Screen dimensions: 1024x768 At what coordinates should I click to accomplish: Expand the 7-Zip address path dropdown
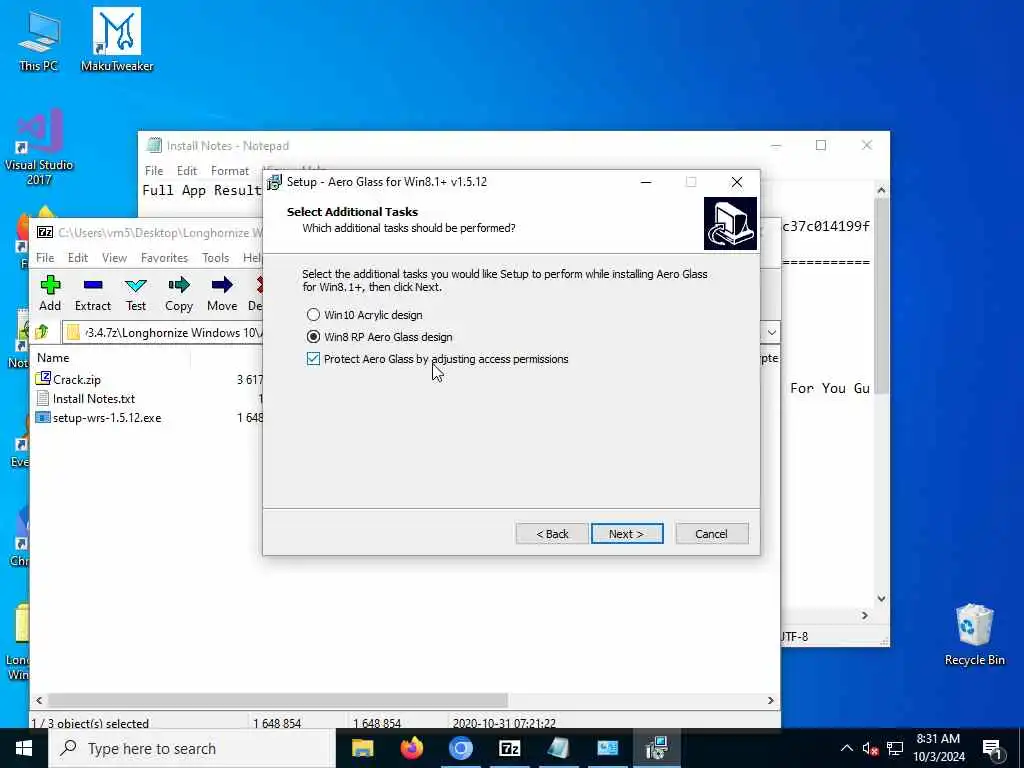[771, 332]
